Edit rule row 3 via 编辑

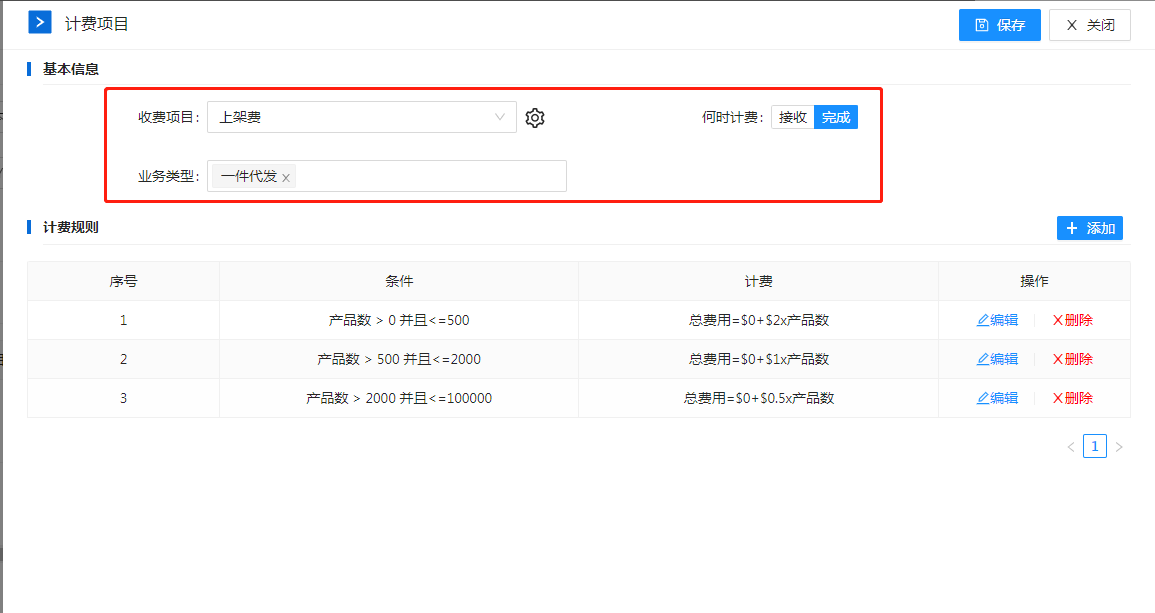997,398
